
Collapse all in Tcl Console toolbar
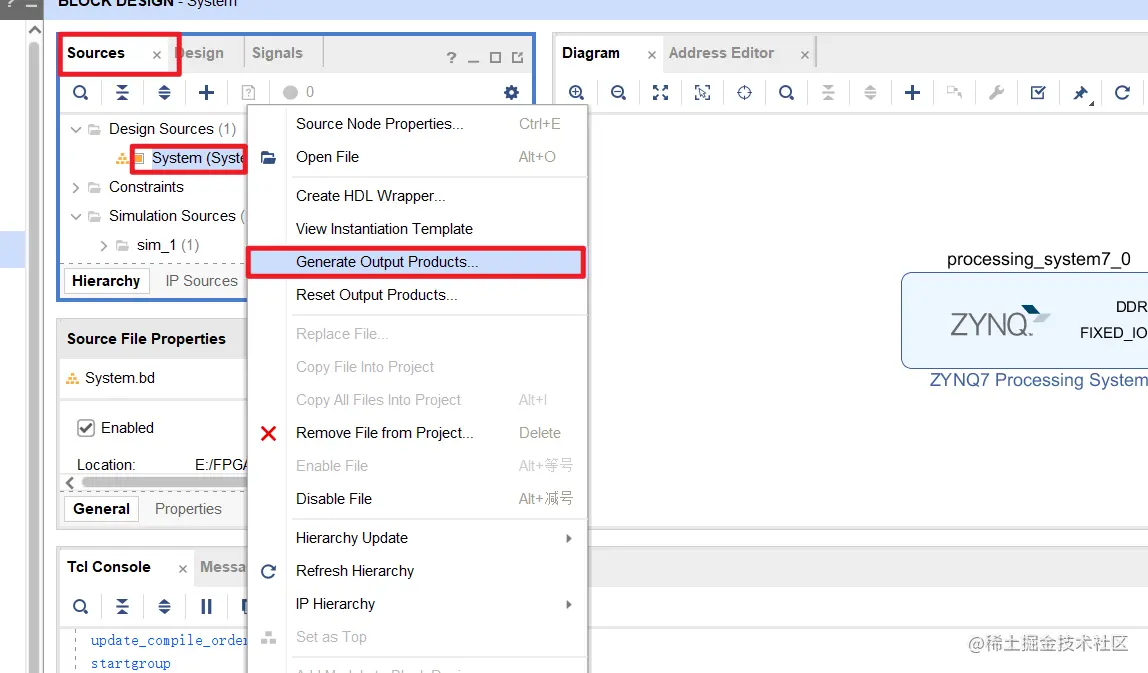[122, 606]
